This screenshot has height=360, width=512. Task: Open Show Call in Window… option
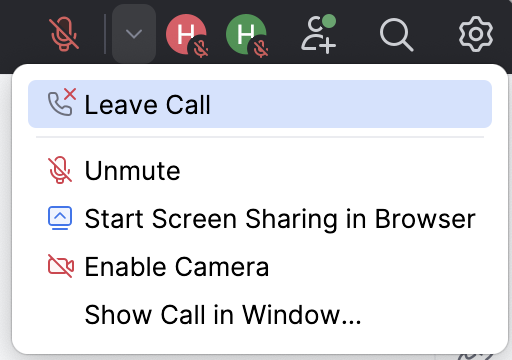click(260, 314)
